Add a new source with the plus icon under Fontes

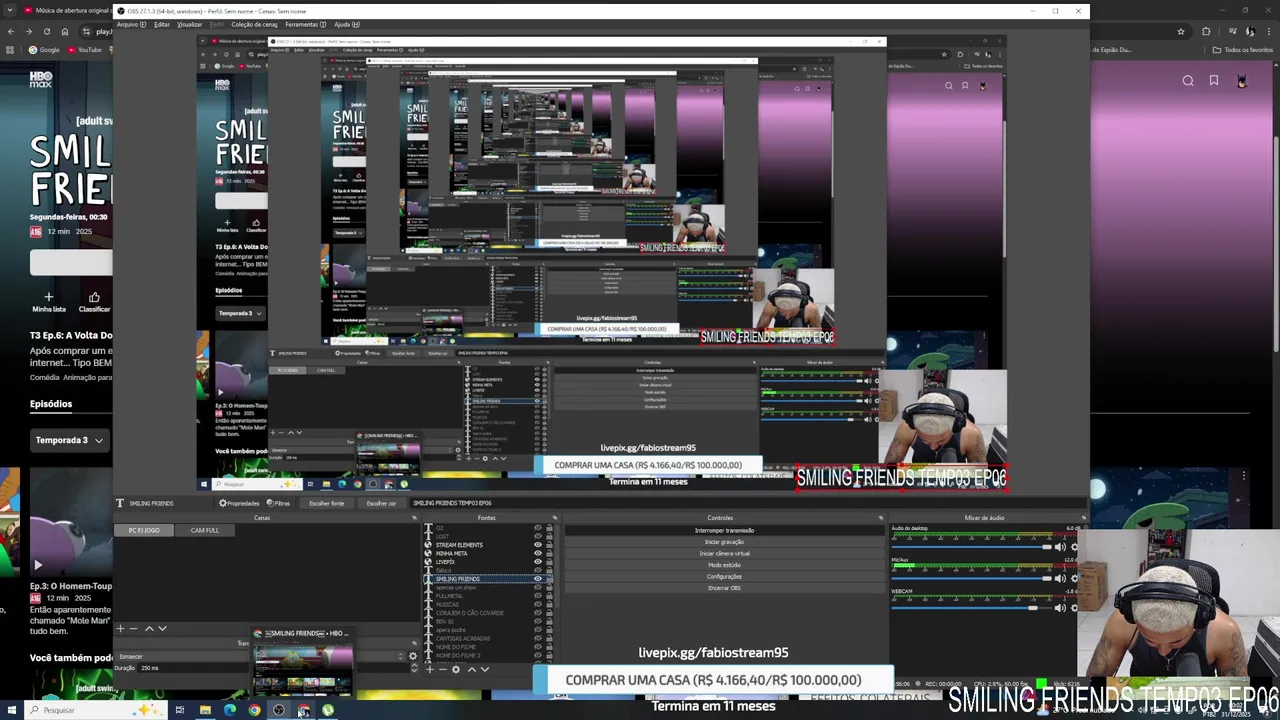click(430, 669)
